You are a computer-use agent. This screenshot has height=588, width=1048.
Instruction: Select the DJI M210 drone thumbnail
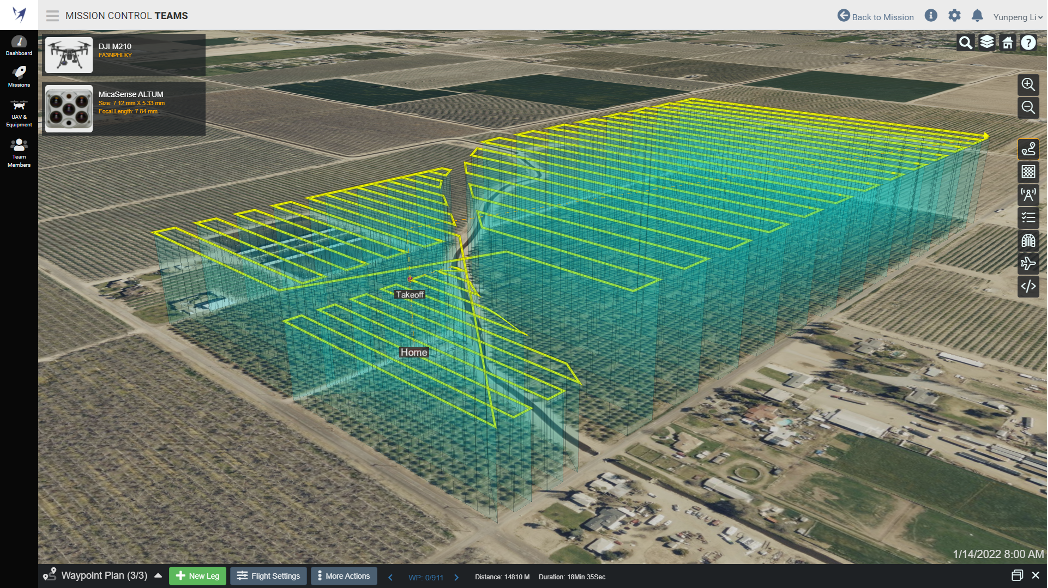tap(69, 55)
